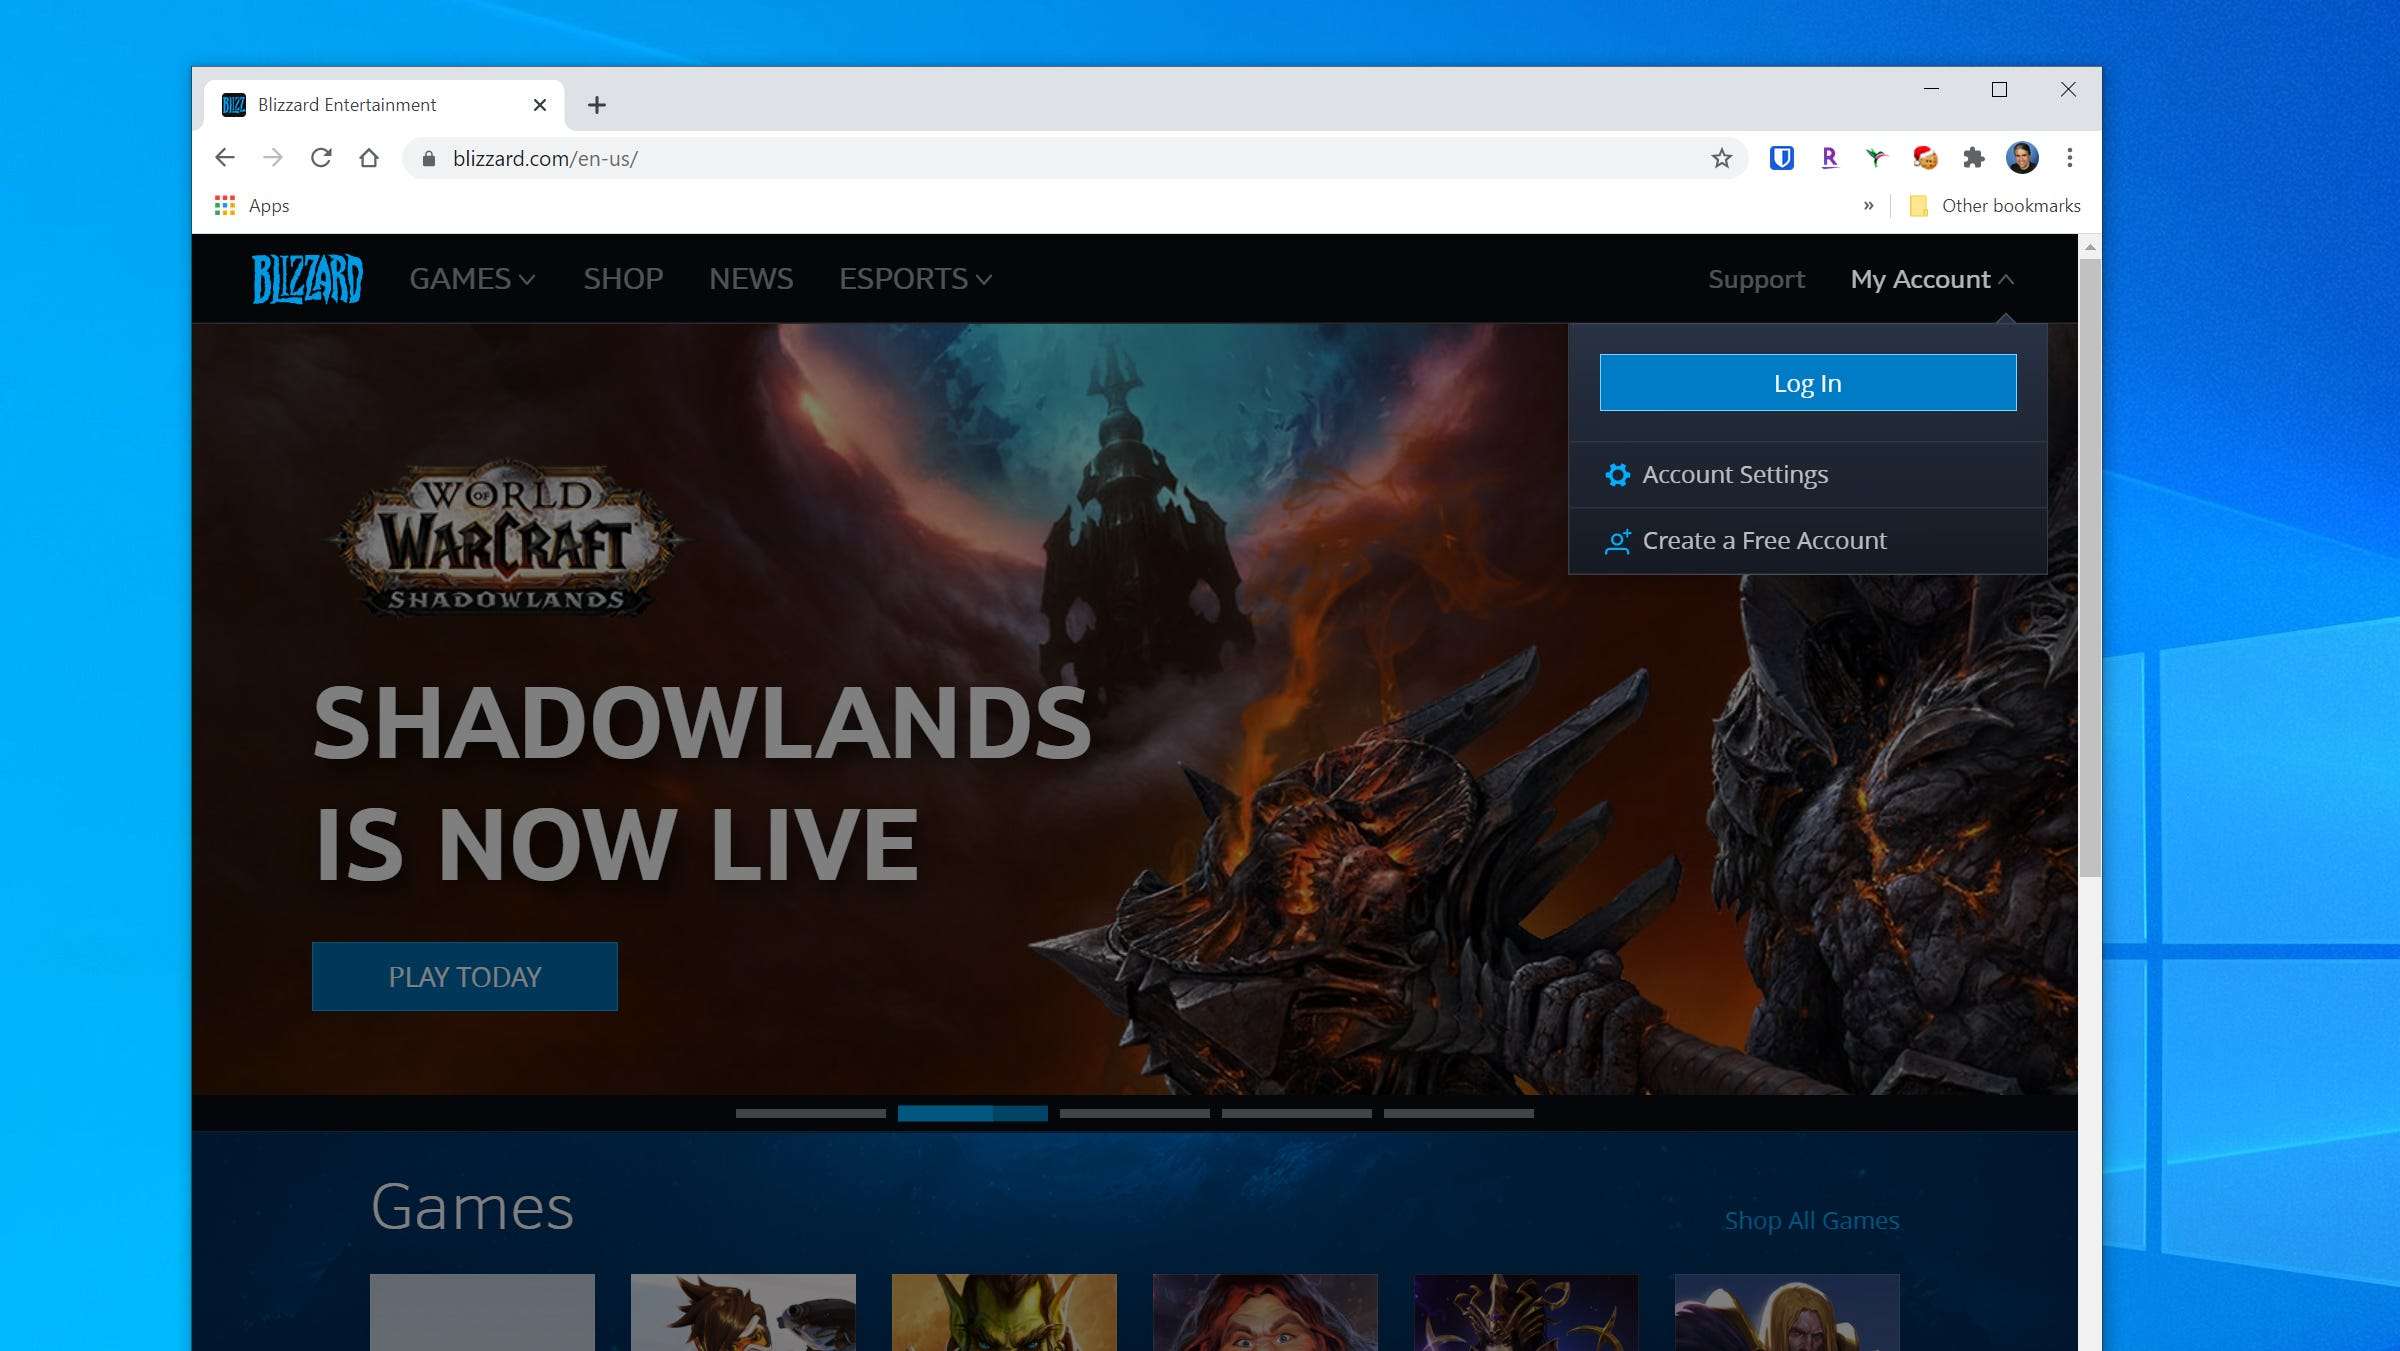Open the Other bookmarks folder
Image resolution: width=2400 pixels, height=1351 pixels.
pyautogui.click(x=1995, y=205)
